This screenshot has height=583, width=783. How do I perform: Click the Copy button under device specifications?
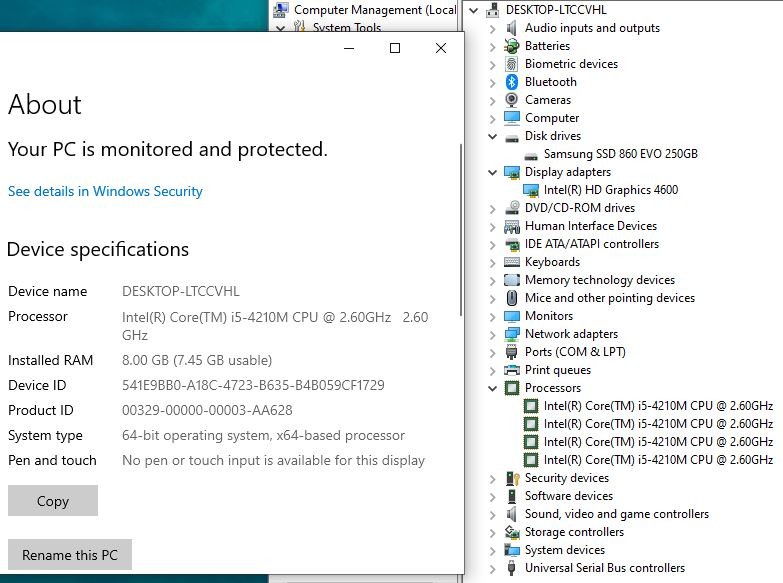53,501
